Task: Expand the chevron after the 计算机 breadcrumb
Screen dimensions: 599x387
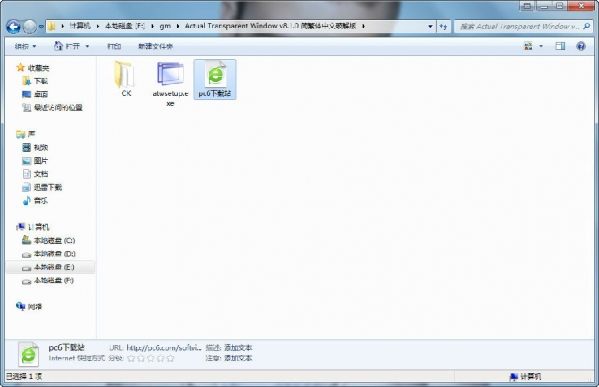Action: pos(98,26)
